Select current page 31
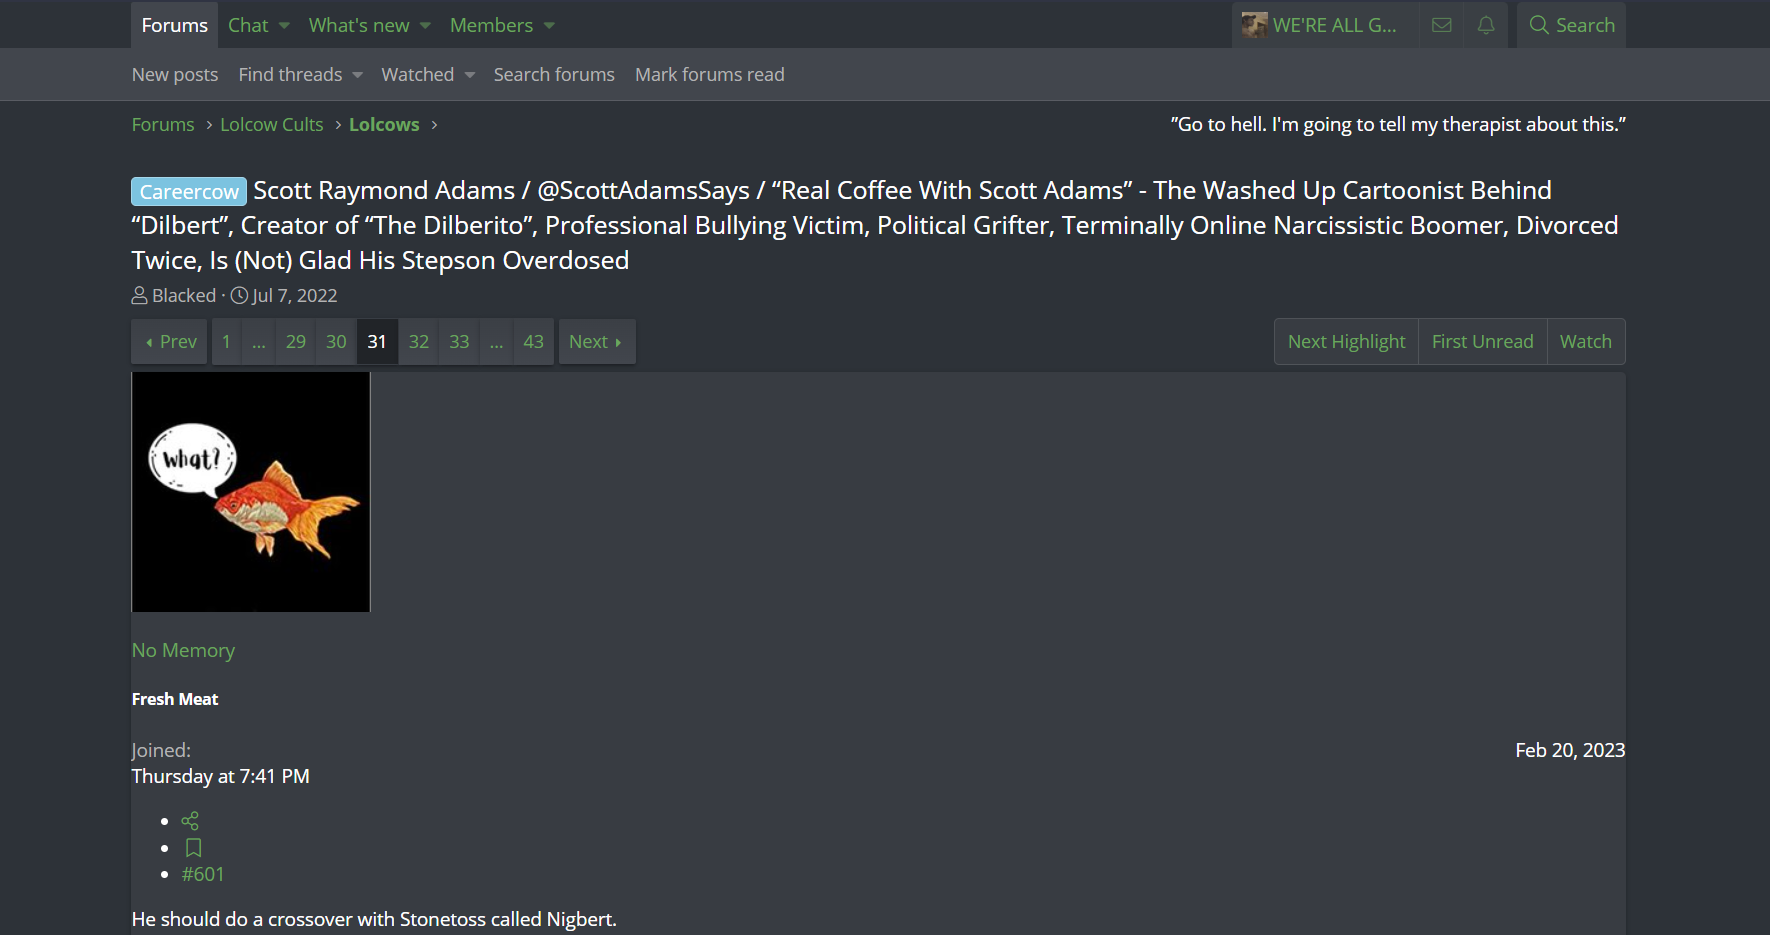Viewport: 1770px width, 935px height. 377,342
